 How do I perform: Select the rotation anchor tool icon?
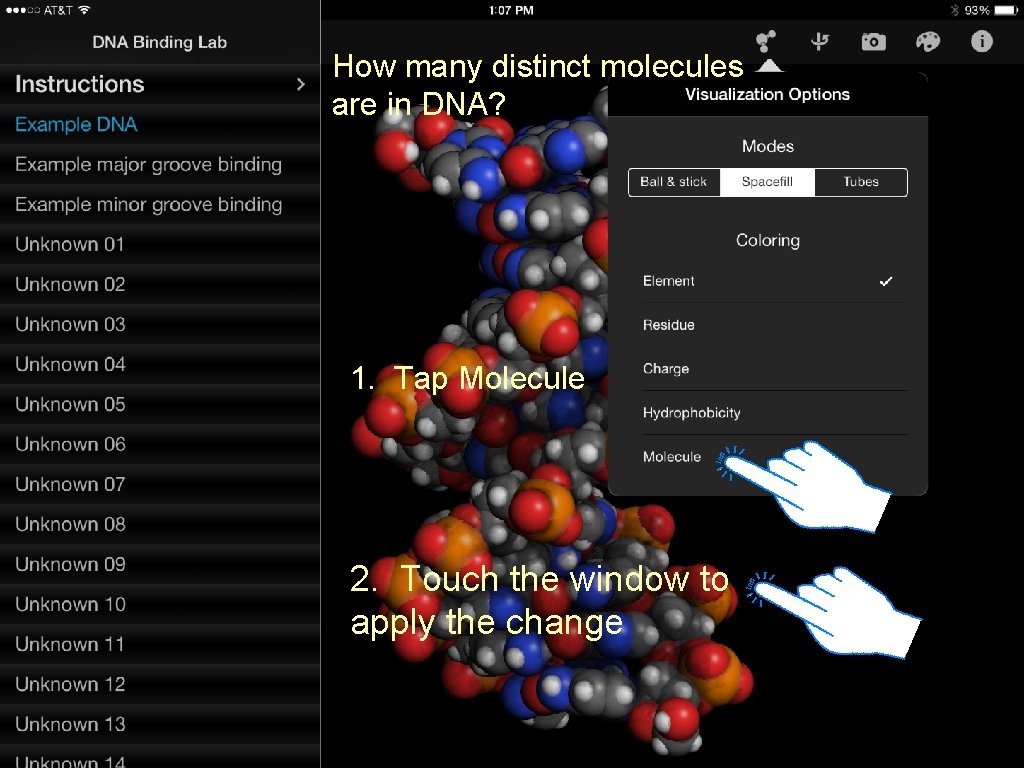(x=818, y=42)
